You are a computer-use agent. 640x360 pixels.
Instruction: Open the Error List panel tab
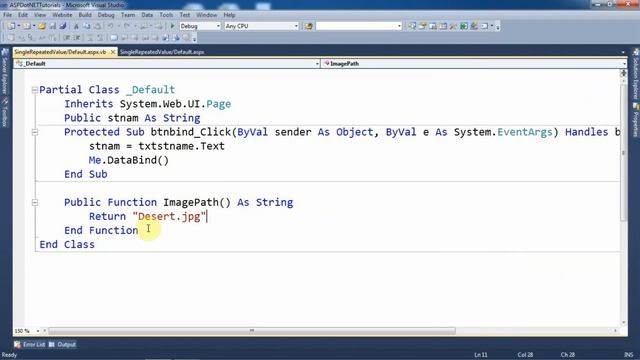pos(30,344)
